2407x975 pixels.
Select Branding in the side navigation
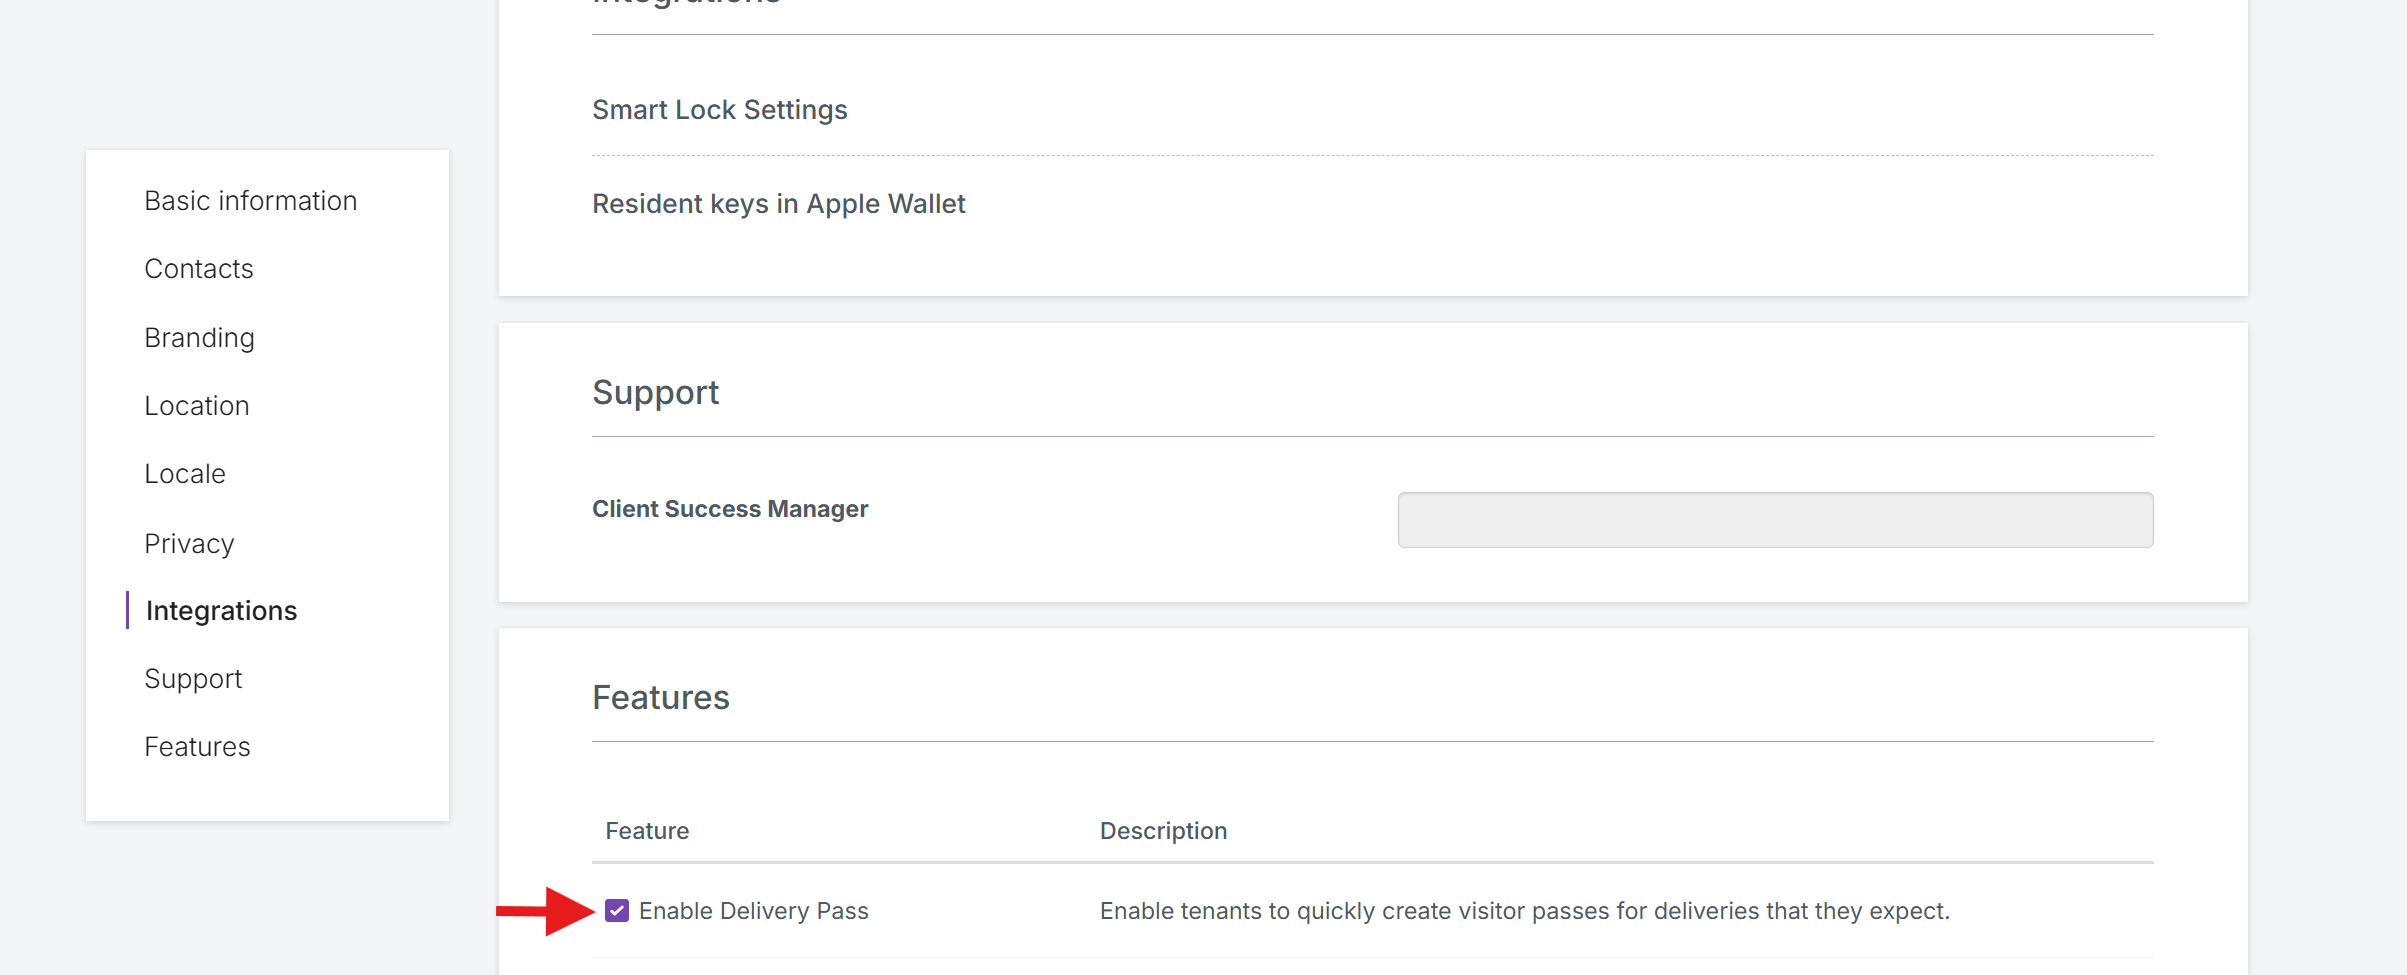tap(199, 338)
